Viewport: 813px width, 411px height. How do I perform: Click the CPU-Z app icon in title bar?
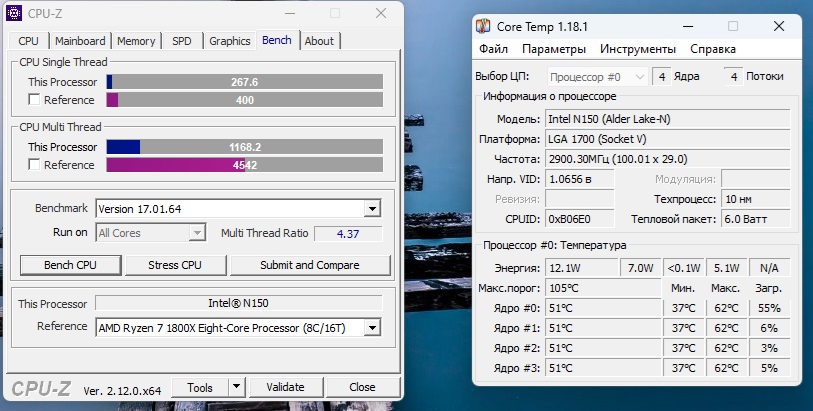pos(13,12)
